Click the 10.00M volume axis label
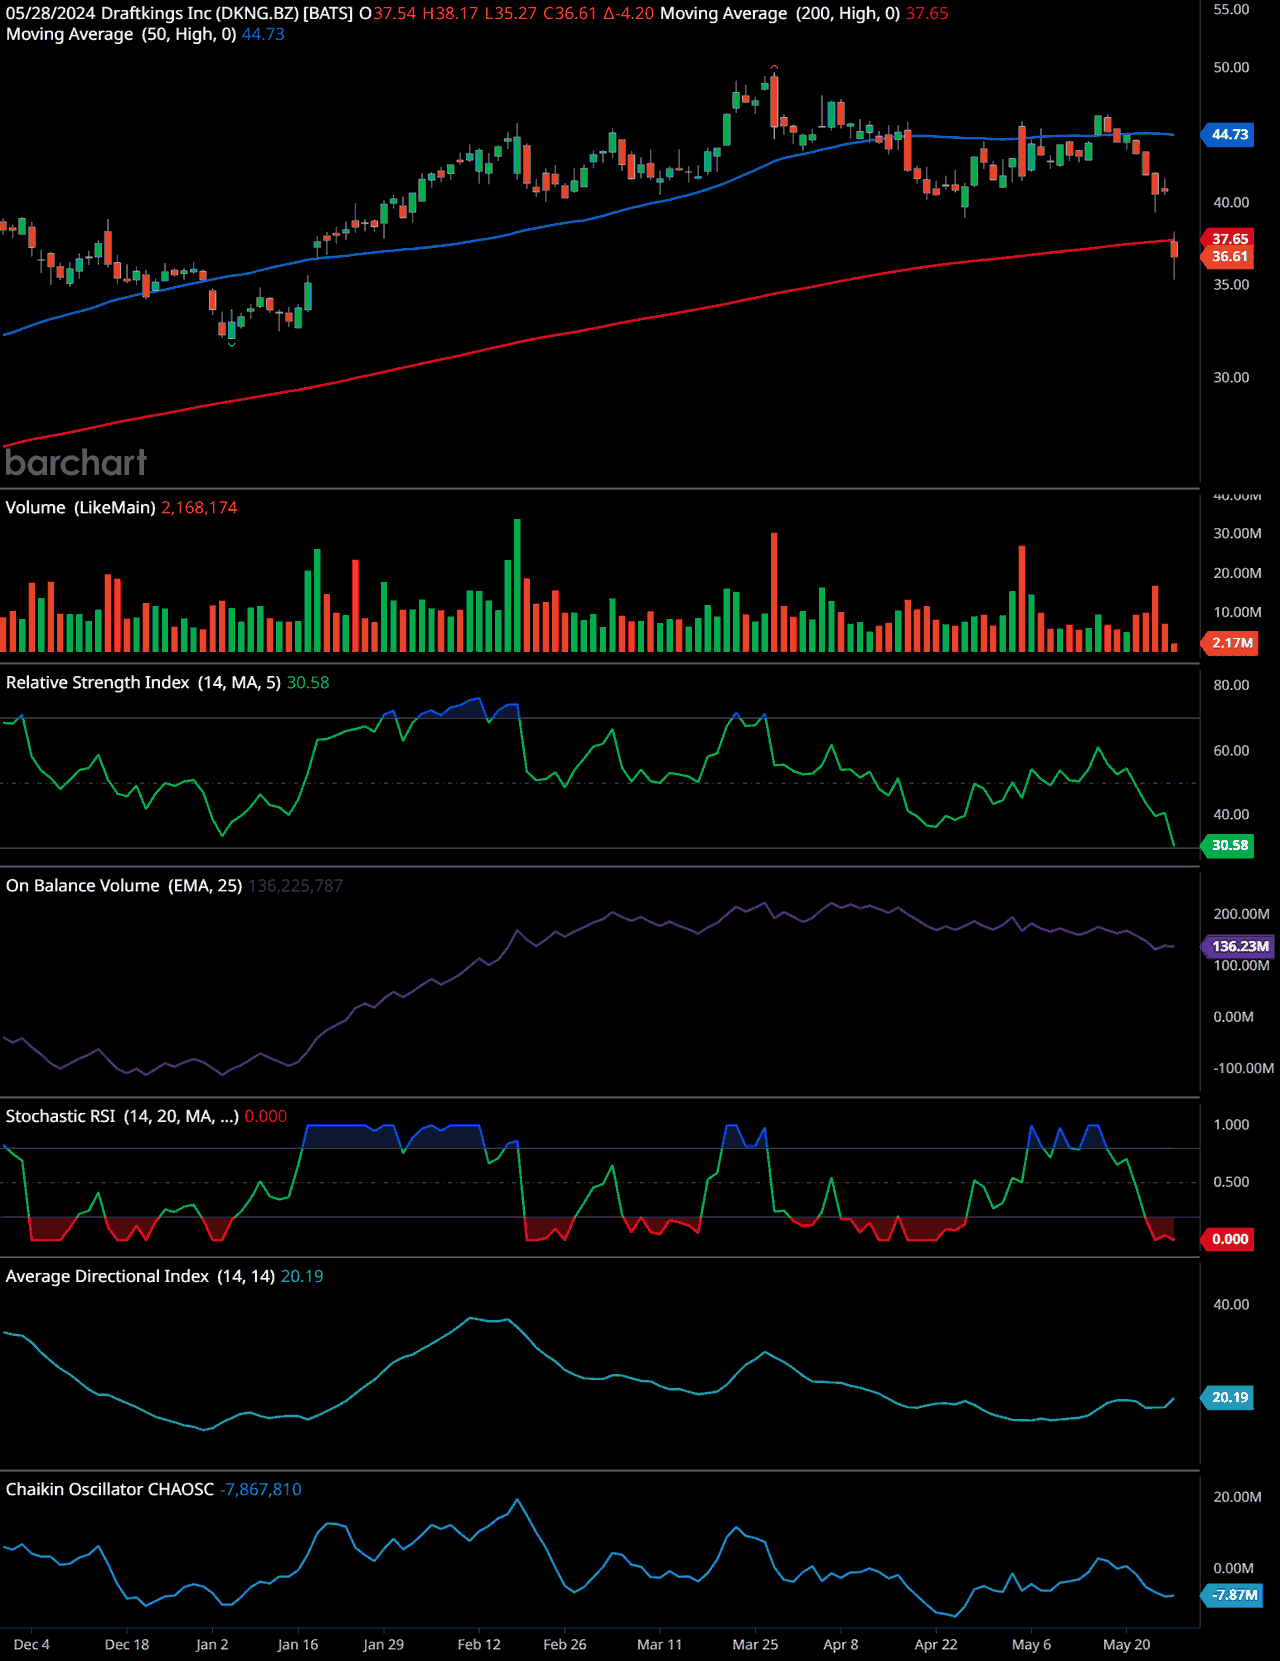Image resolution: width=1280 pixels, height=1661 pixels. pos(1237,612)
